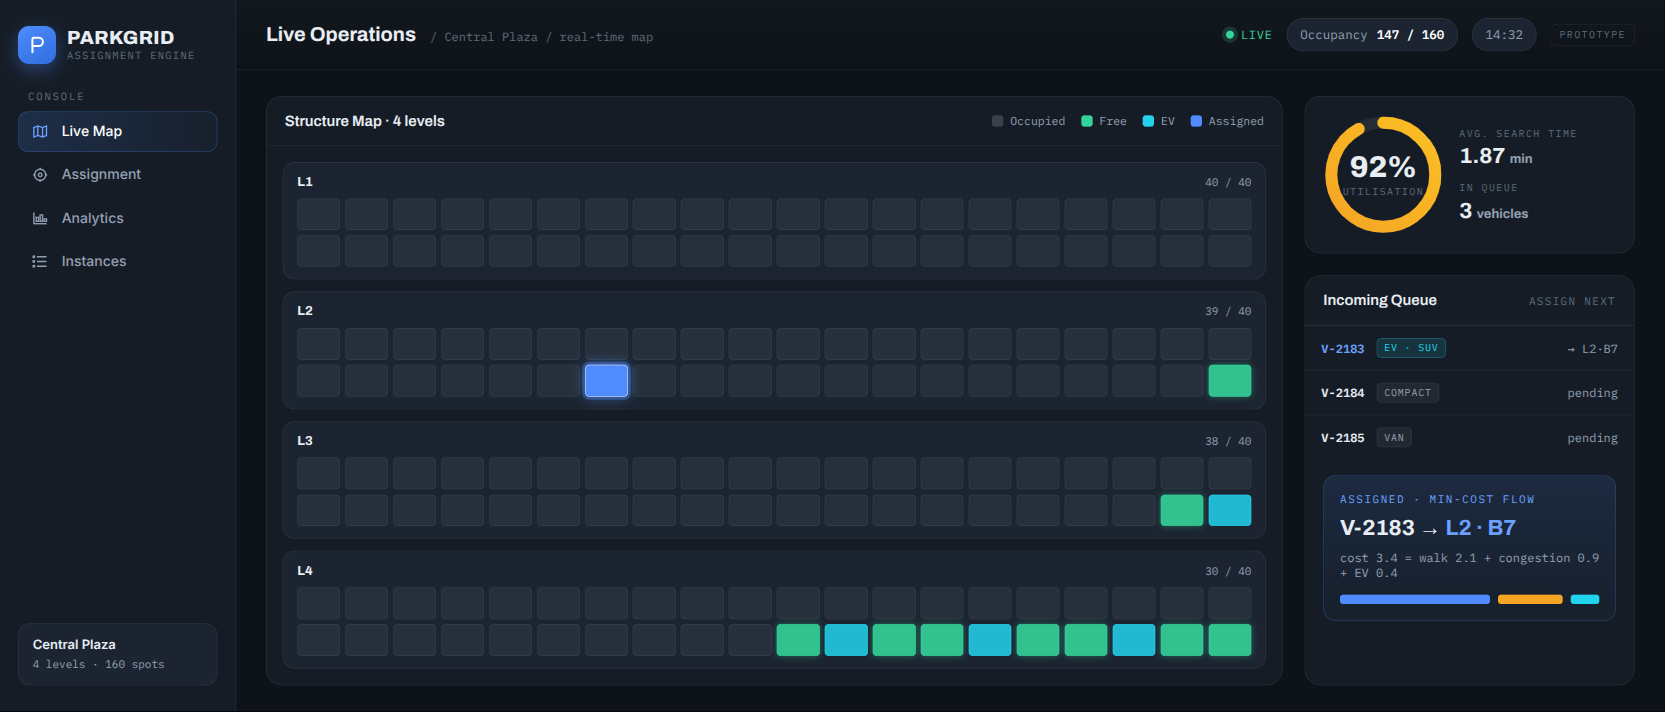Viewport: 1665px width, 712px height.
Task: Select queue row V-2185
Action: click(x=1470, y=438)
